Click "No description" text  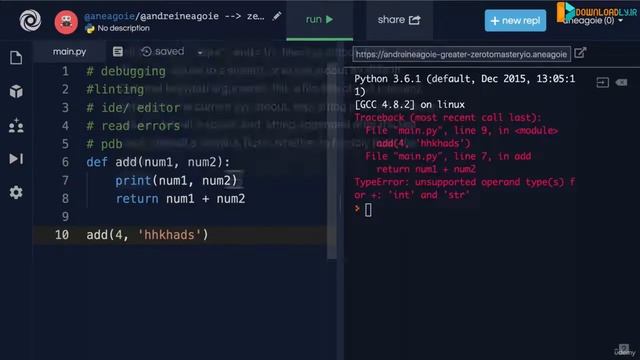[123, 29]
